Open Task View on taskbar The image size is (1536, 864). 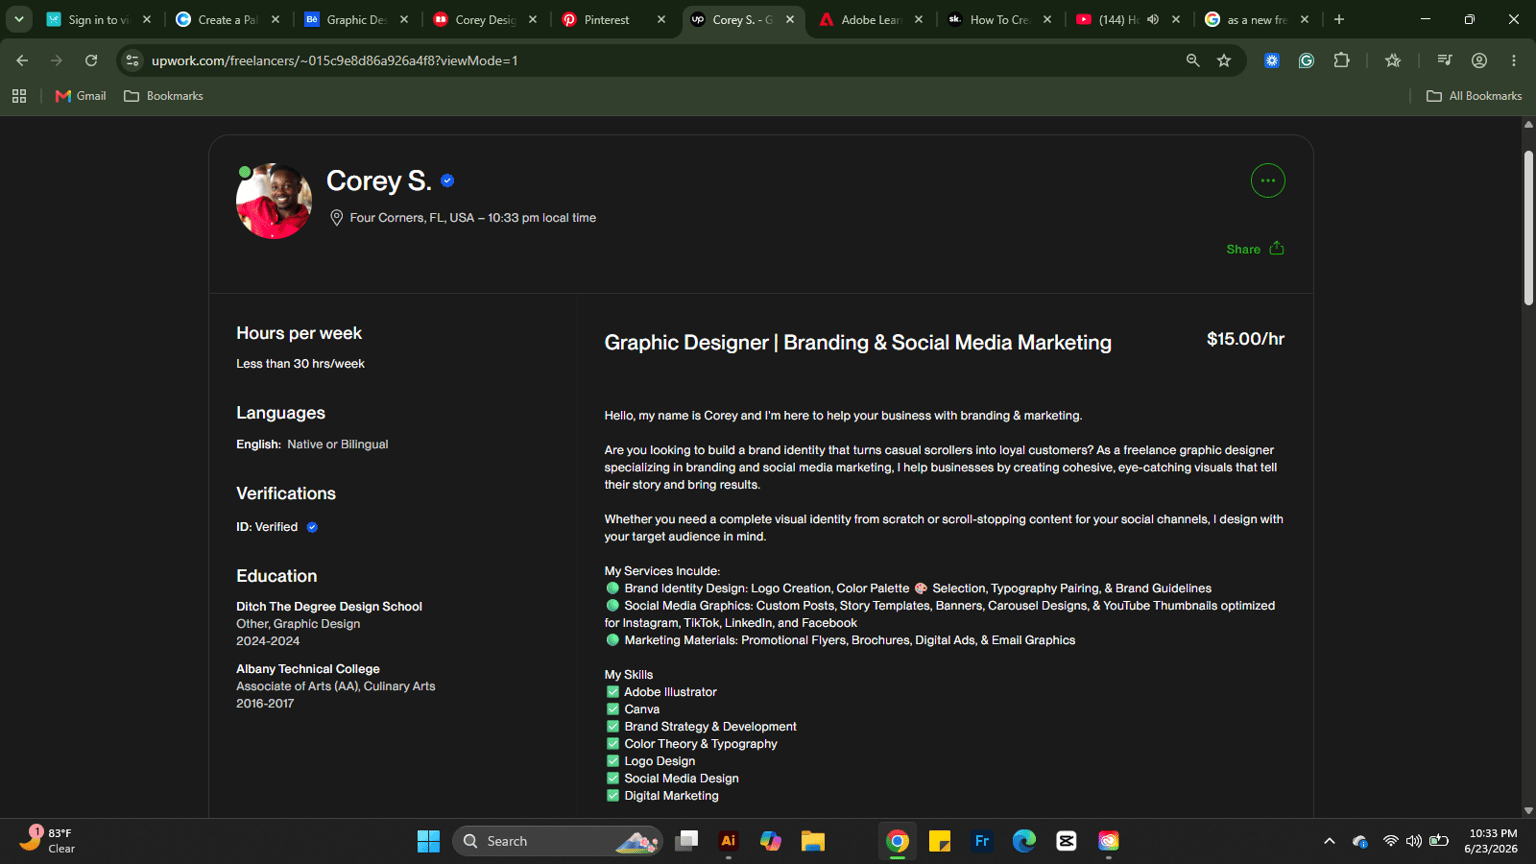coord(686,841)
